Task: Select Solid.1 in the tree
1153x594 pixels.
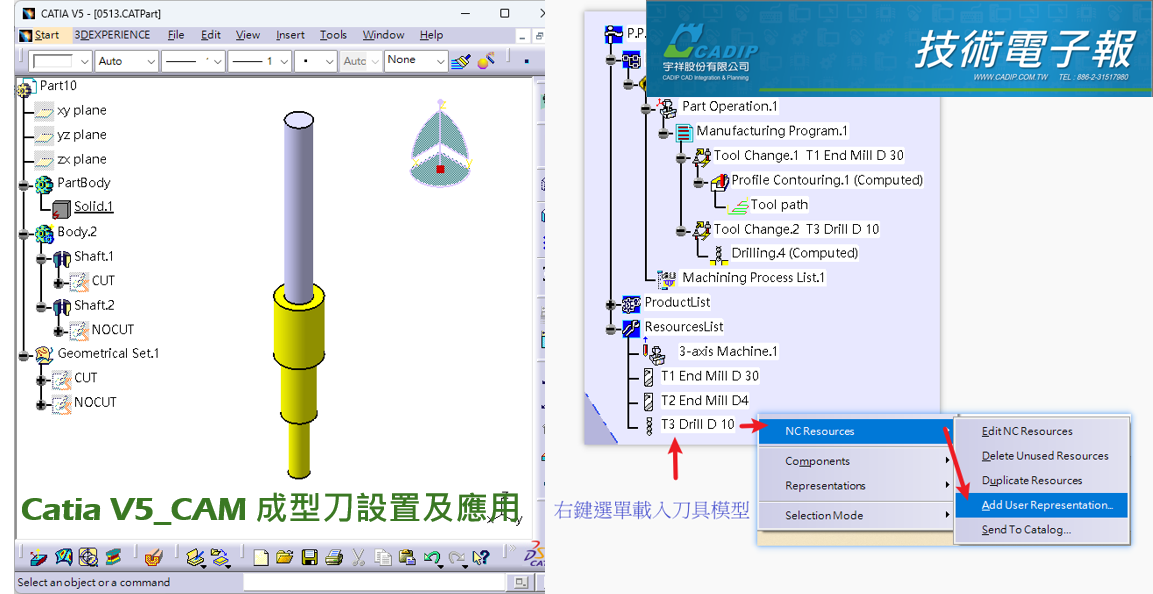Action: click(x=93, y=207)
